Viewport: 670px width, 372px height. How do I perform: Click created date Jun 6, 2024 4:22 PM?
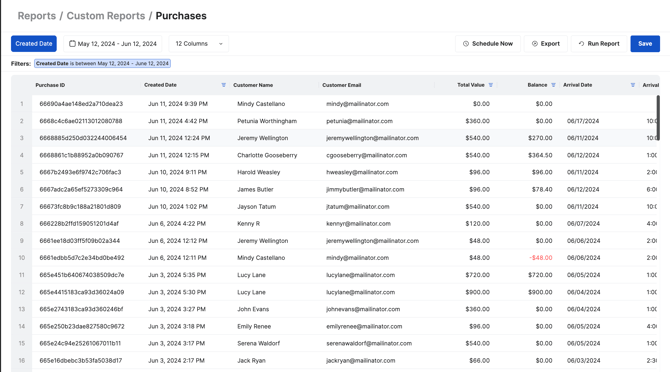click(177, 223)
